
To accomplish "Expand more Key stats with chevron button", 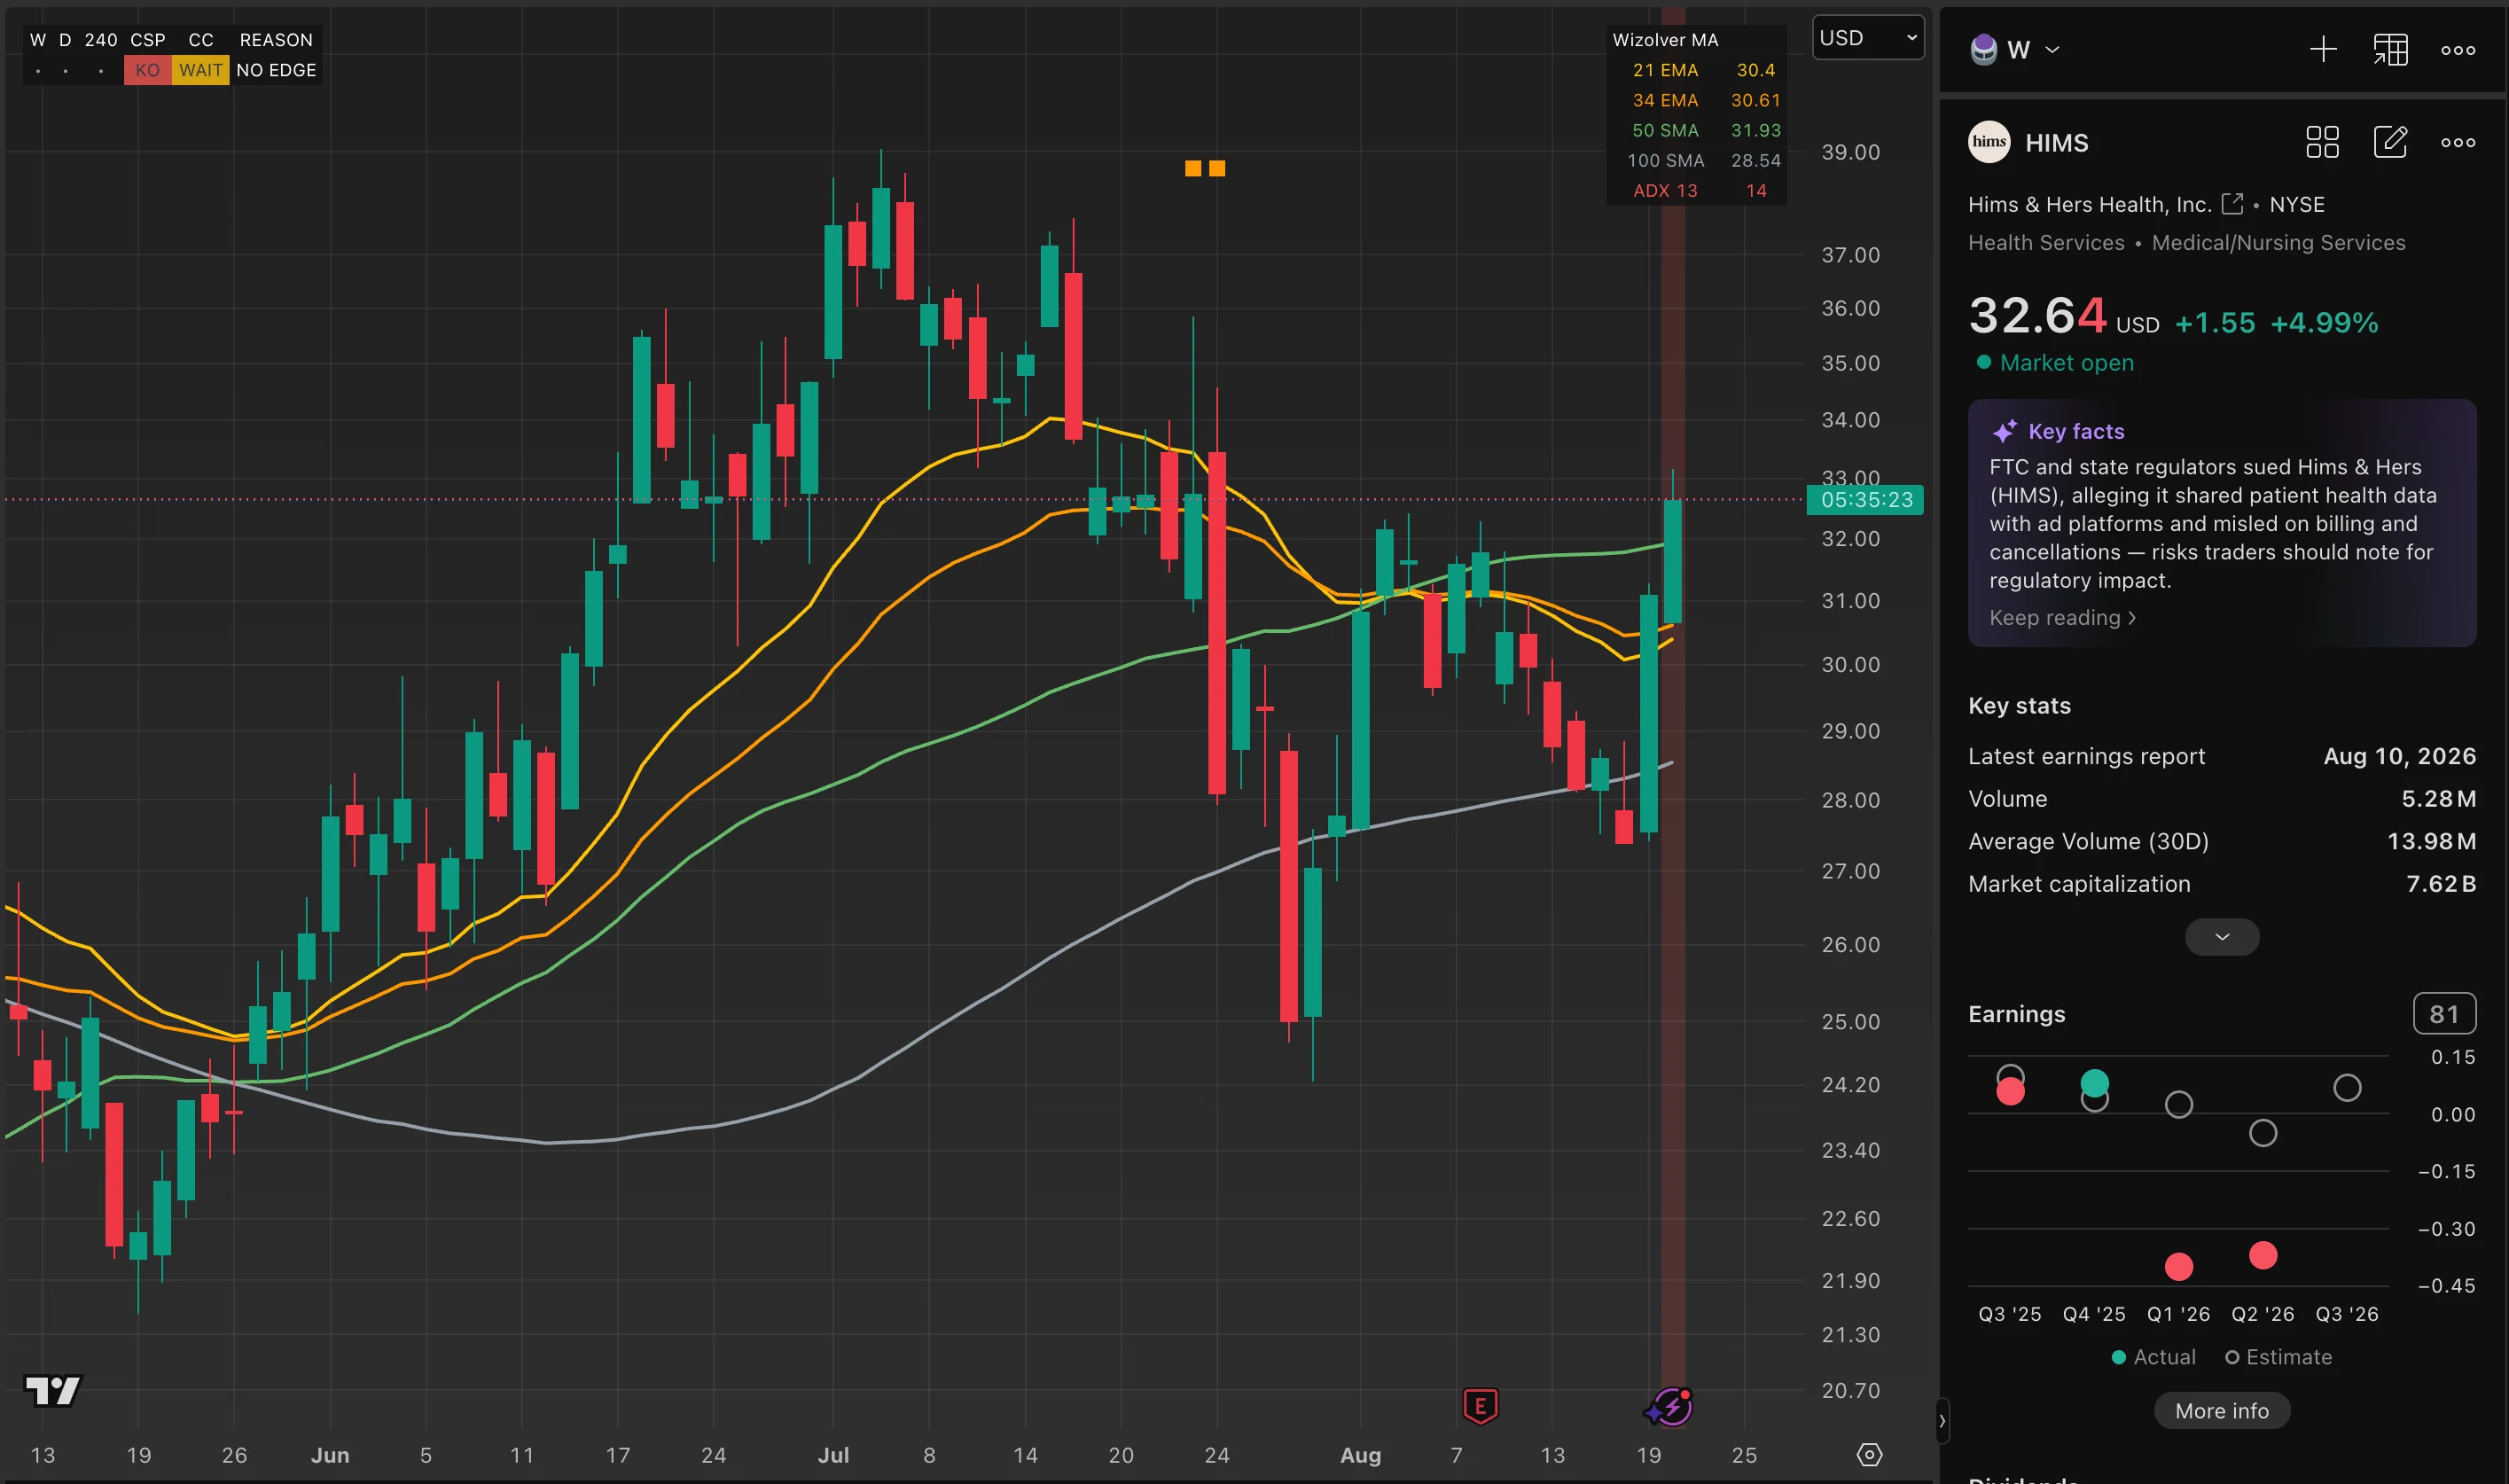I will [2221, 937].
